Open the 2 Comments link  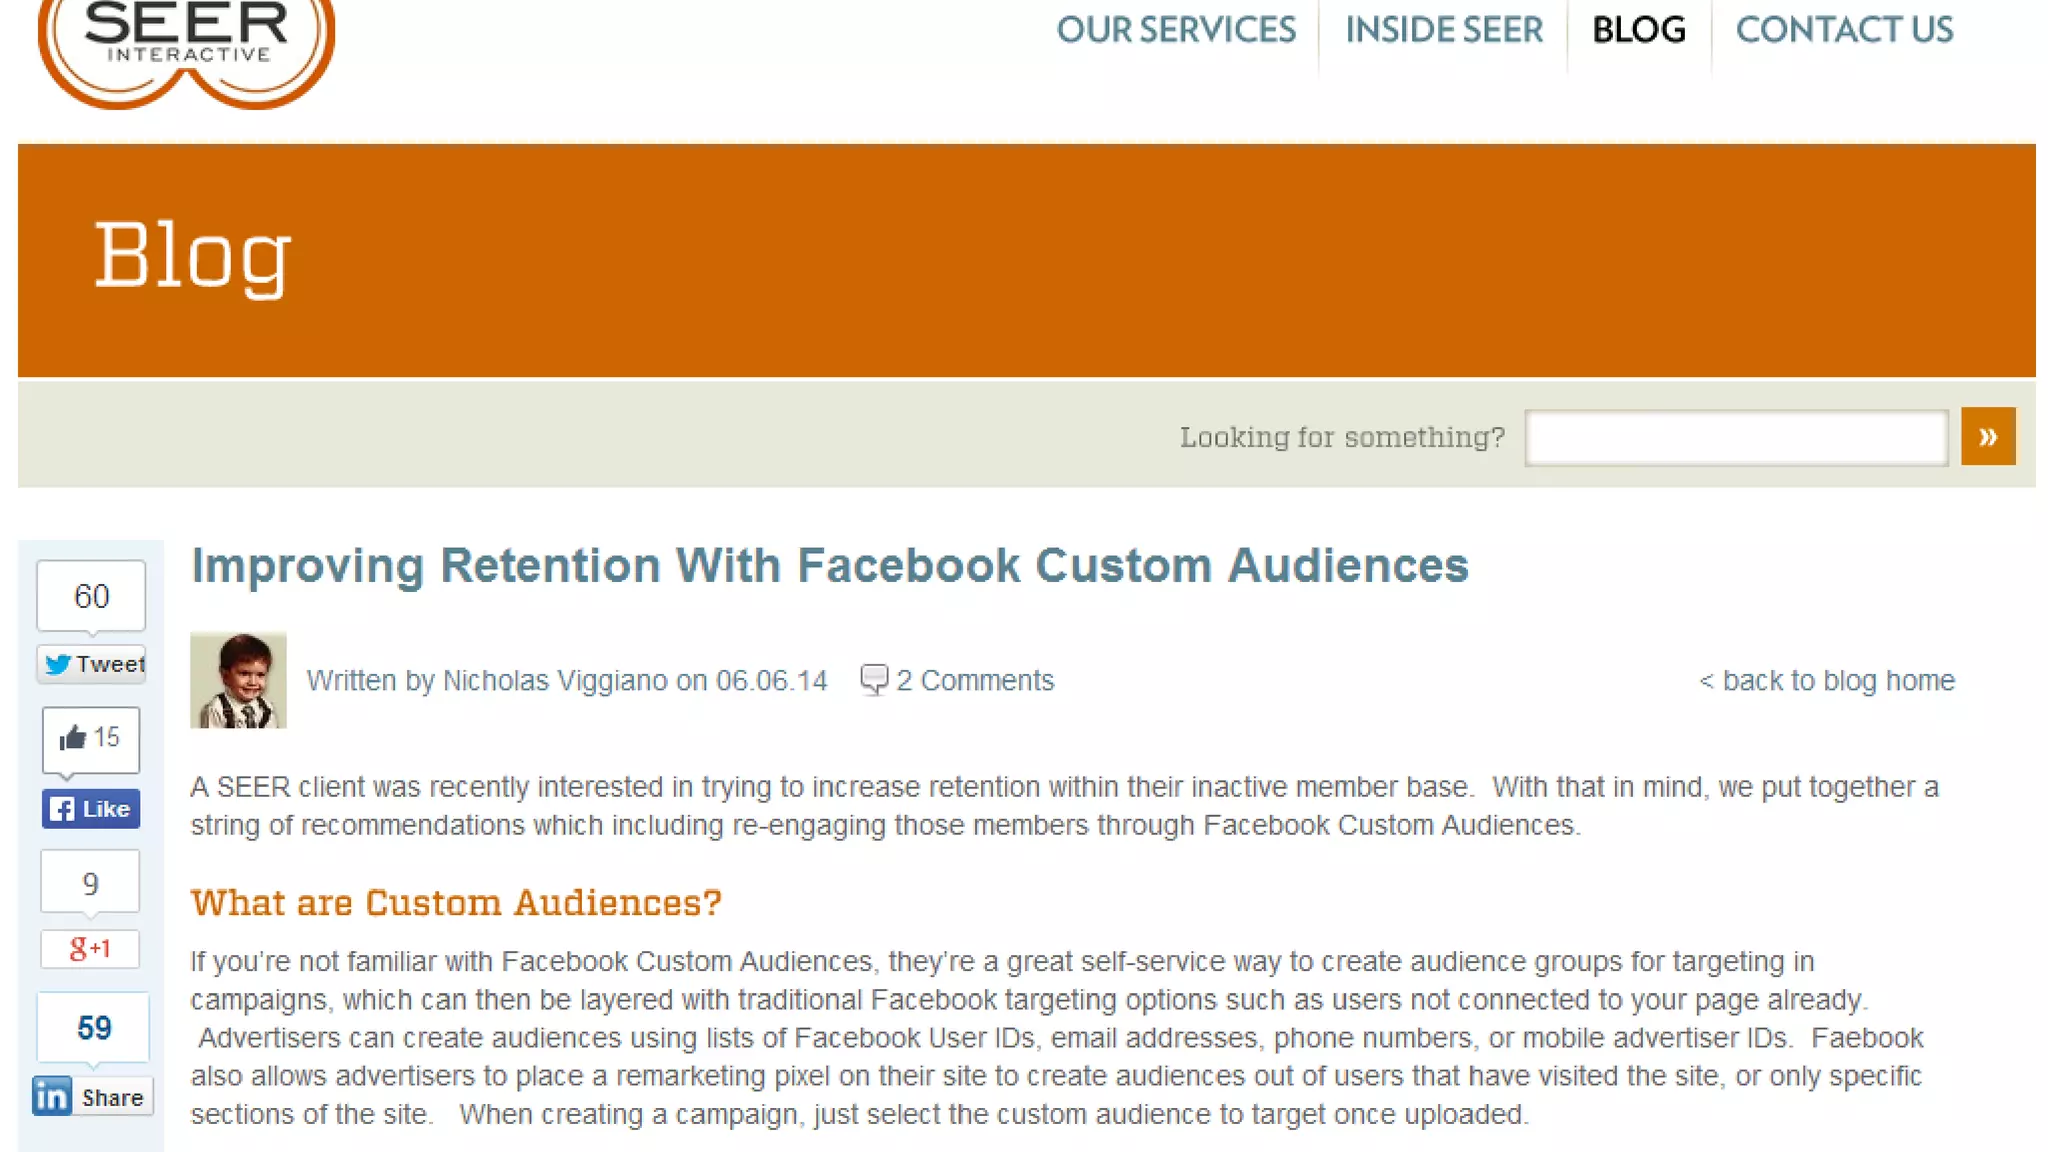(975, 681)
